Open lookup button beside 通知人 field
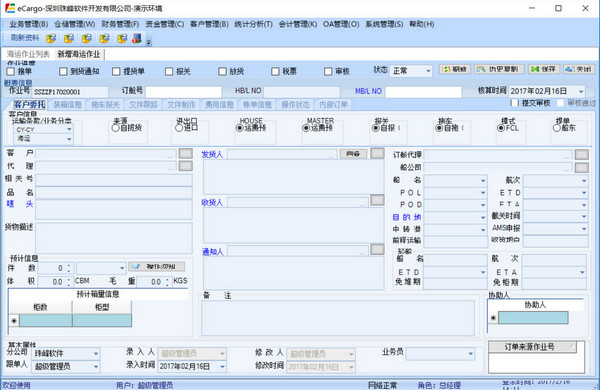The width and height of the screenshot is (600, 390). tap(377, 249)
